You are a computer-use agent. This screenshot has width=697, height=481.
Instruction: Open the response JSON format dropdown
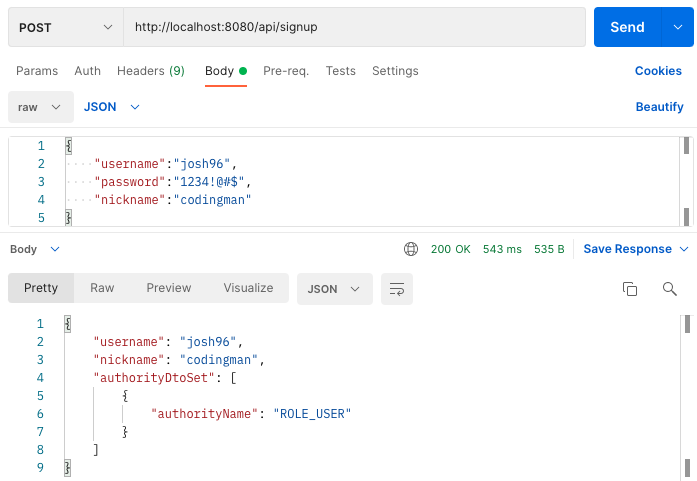(x=334, y=289)
